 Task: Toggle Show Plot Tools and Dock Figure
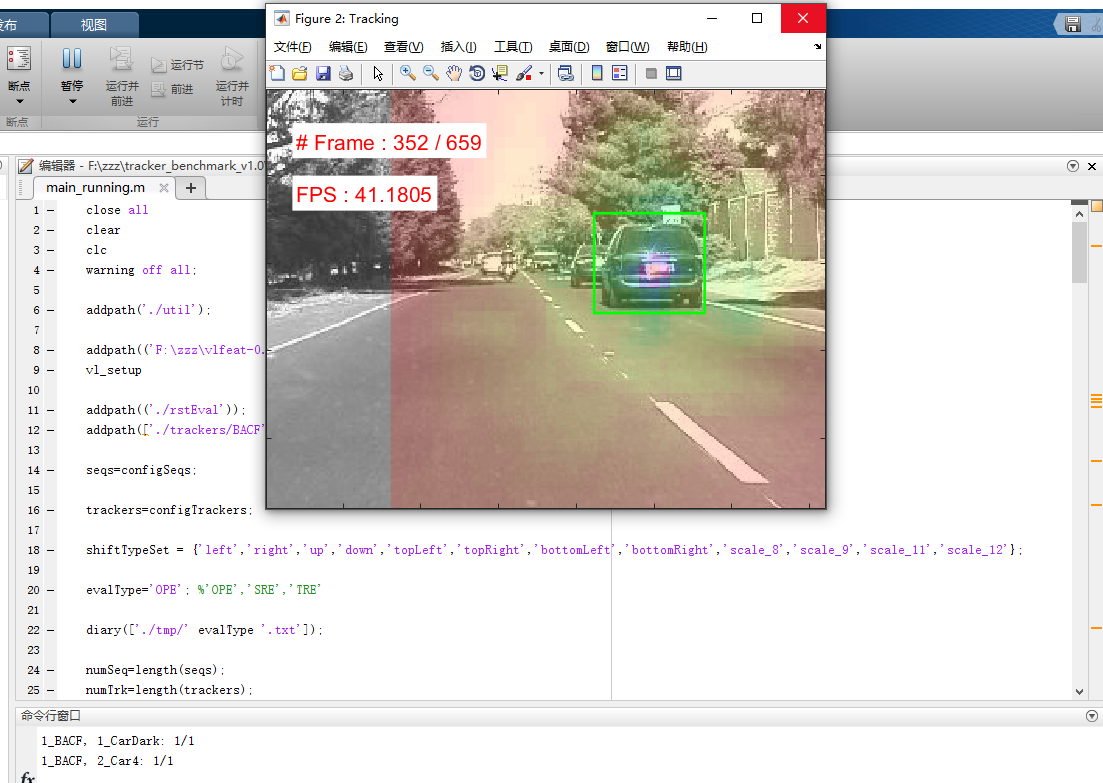point(674,73)
